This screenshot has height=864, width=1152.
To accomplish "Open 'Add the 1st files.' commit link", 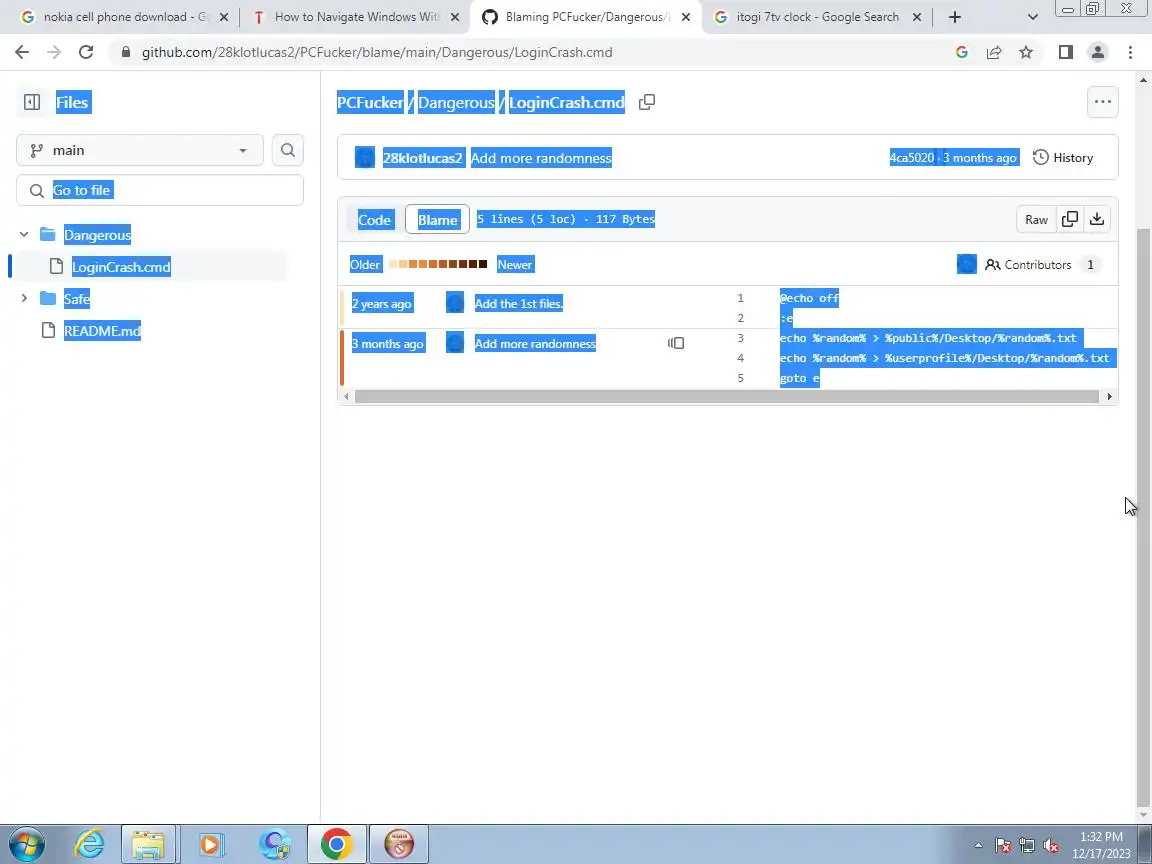I will click(519, 303).
